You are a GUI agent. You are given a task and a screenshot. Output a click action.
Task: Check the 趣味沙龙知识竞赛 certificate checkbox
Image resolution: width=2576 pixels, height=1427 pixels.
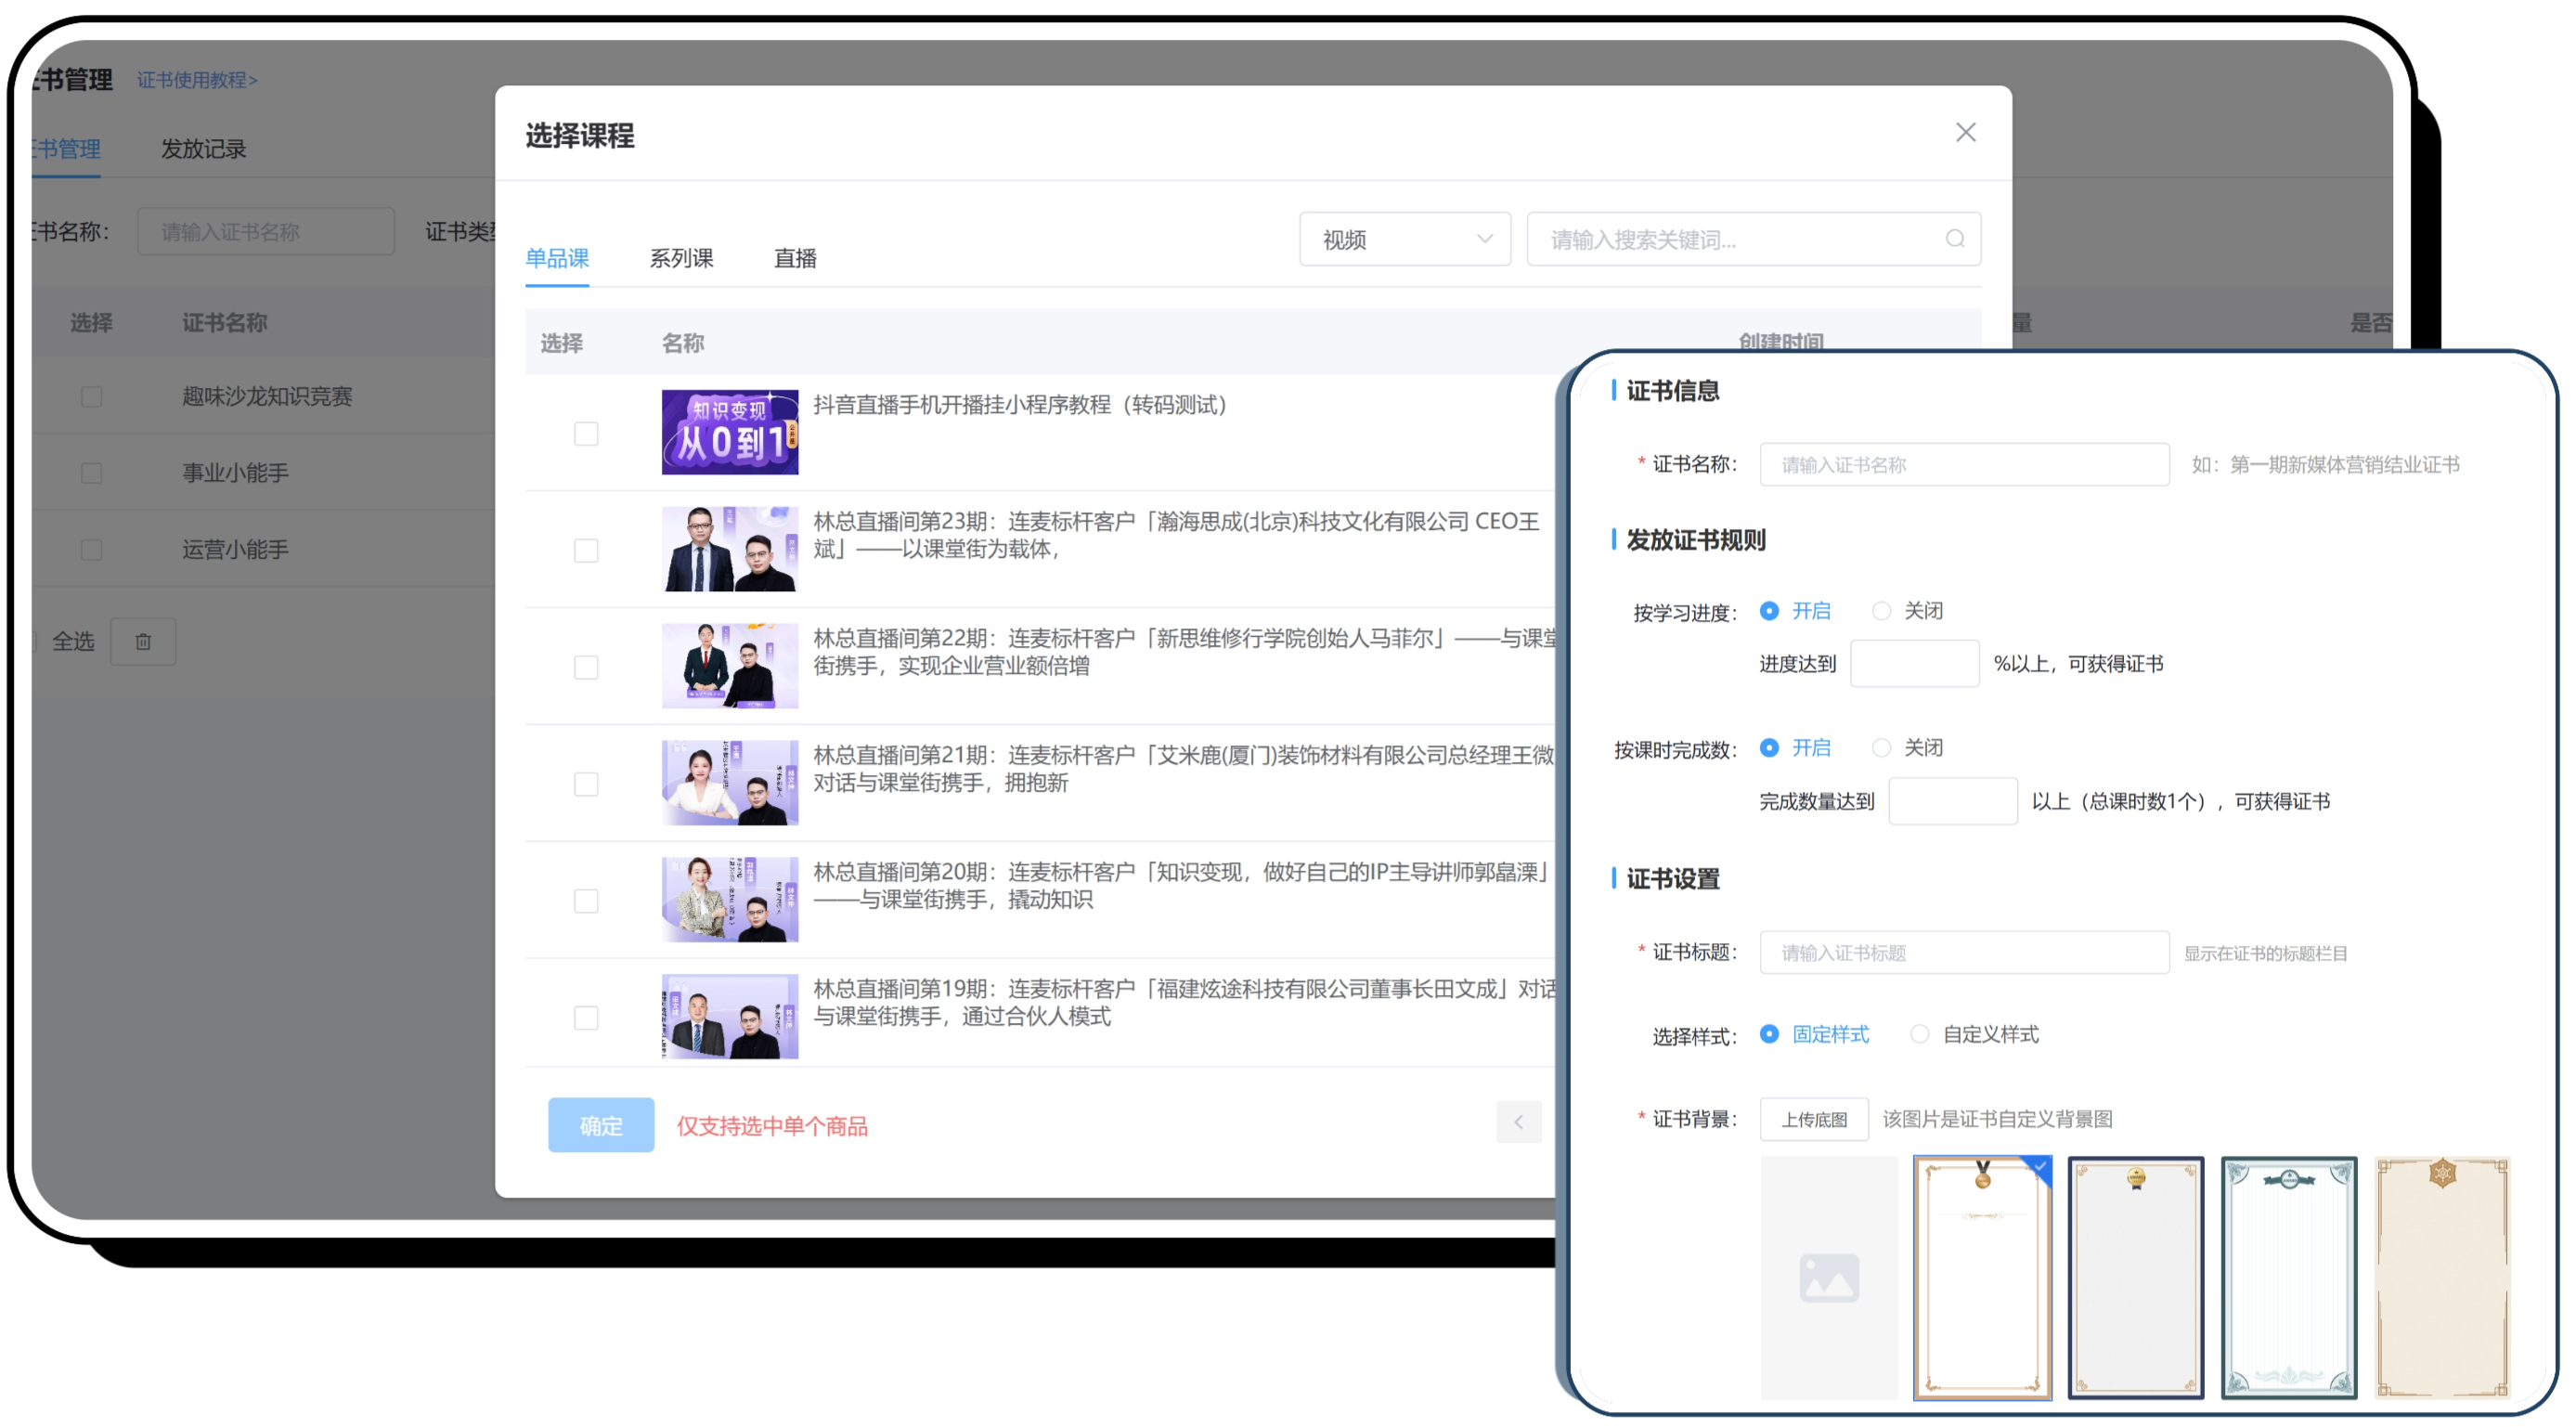coord(91,397)
